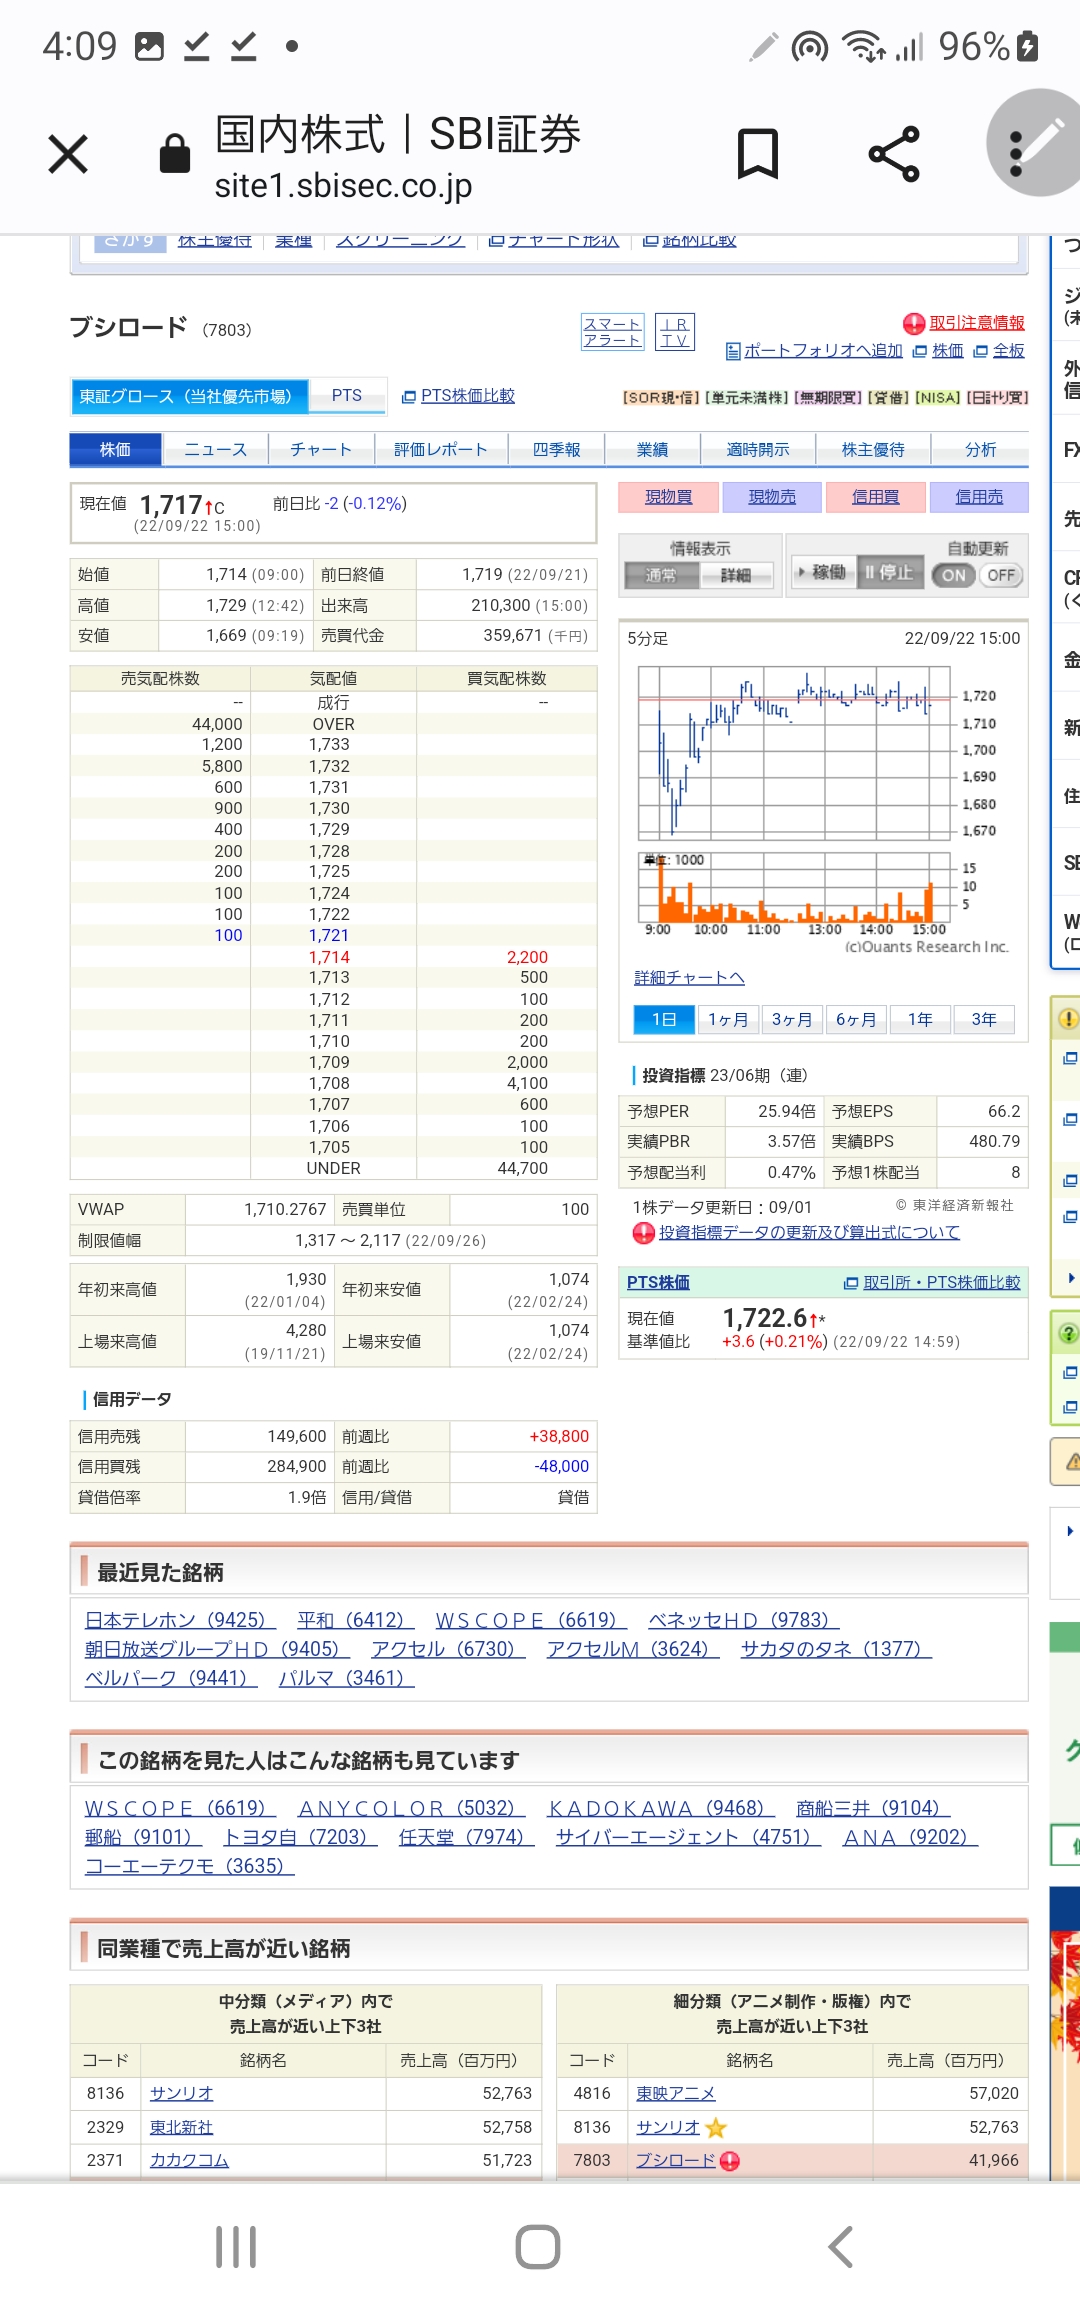
Task: Bookmark this page with the bookmark icon
Action: (758, 154)
